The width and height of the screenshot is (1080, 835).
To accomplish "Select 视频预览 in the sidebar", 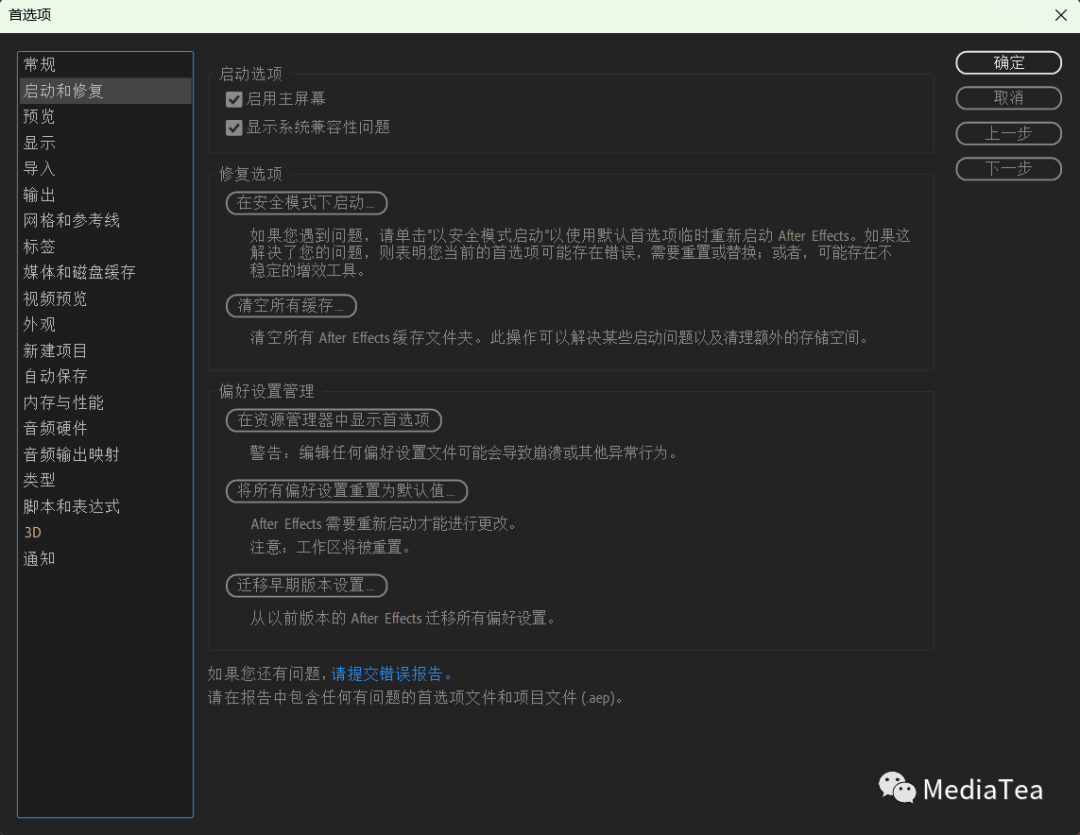I will (x=105, y=298).
